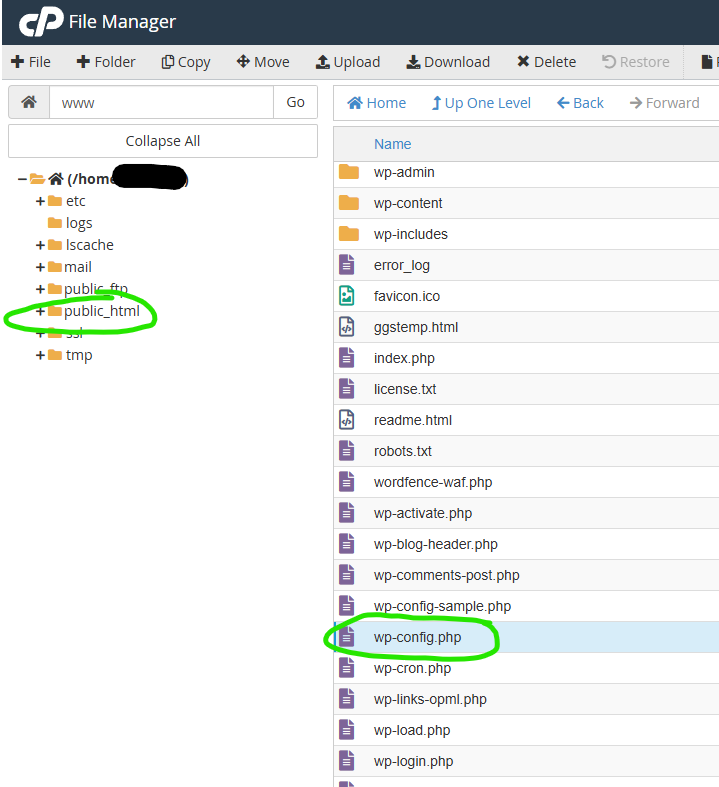Select the lscache folder in tree

pyautogui.click(x=89, y=245)
